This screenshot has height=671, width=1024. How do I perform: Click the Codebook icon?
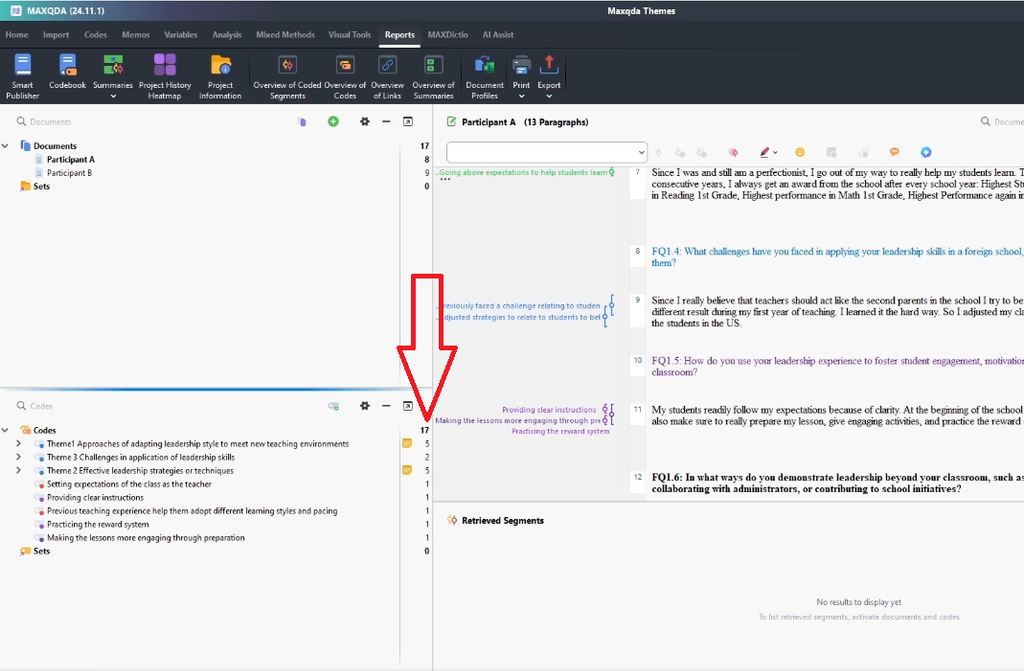point(68,76)
